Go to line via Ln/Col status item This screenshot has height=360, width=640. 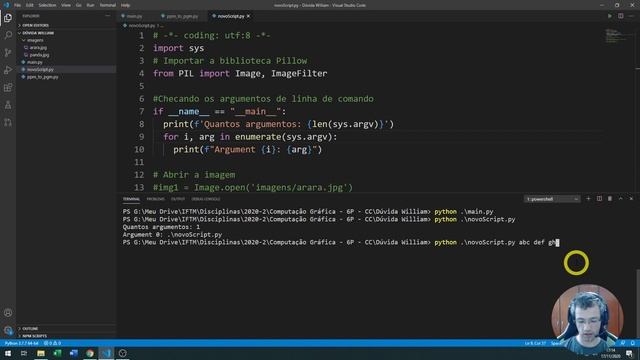pos(535,343)
